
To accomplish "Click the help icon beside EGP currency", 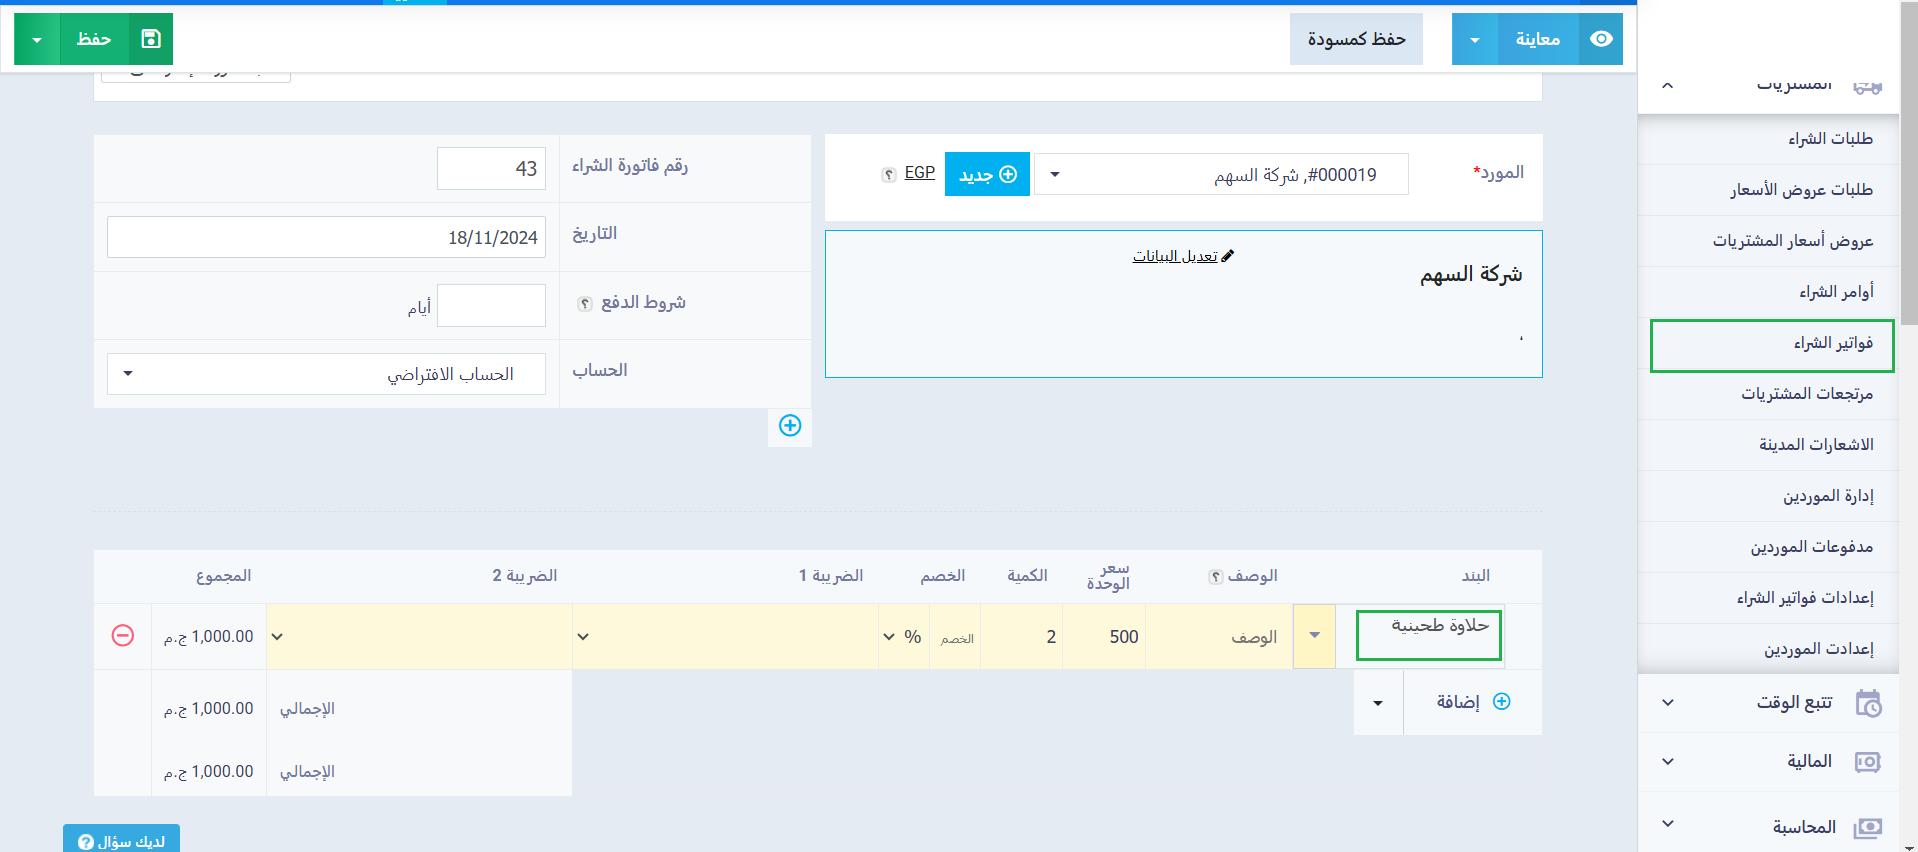I will [888, 175].
